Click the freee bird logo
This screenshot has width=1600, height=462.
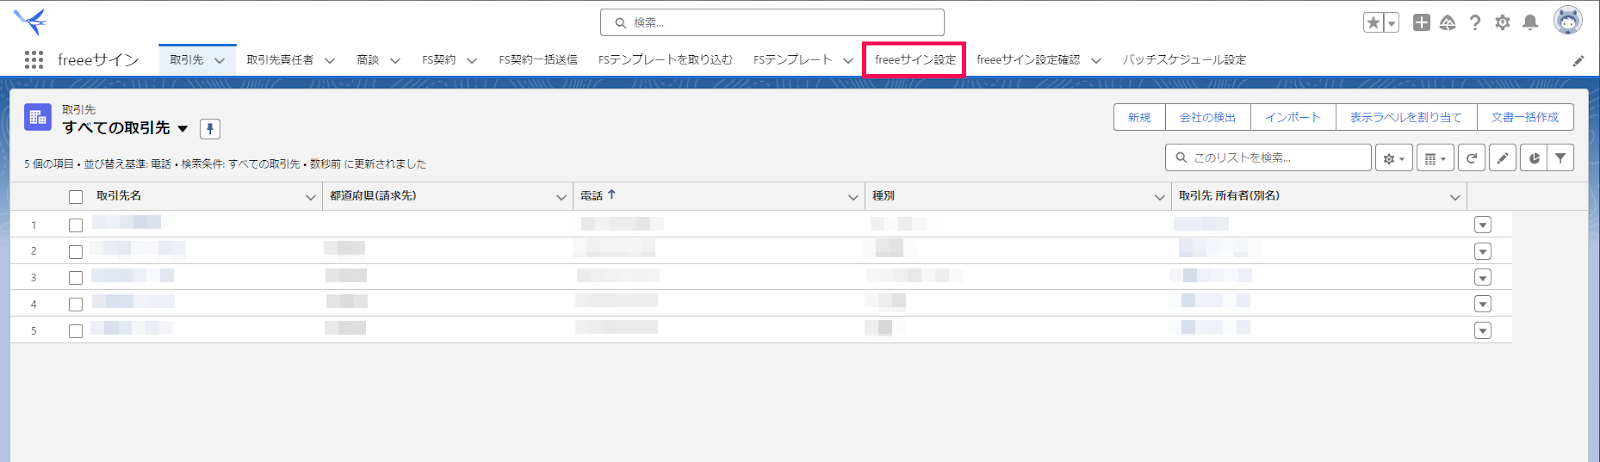point(30,21)
